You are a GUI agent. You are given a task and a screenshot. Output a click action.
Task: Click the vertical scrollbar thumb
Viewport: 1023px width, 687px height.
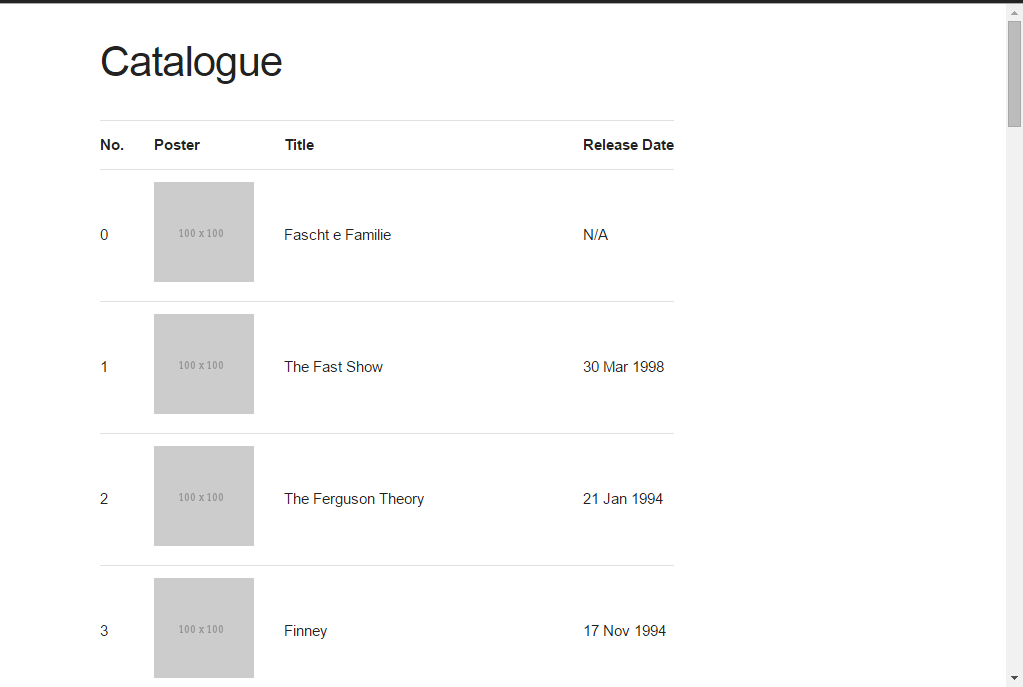point(1014,73)
